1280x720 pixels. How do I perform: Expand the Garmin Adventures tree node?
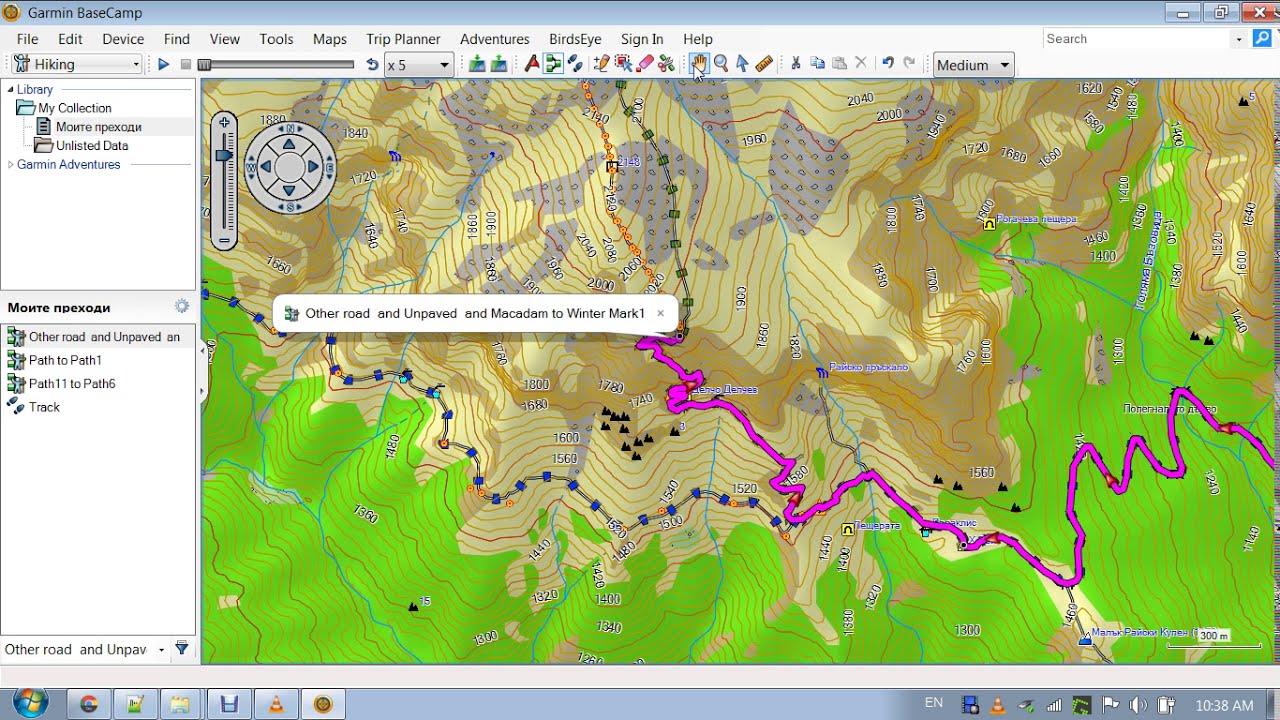pyautogui.click(x=11, y=164)
